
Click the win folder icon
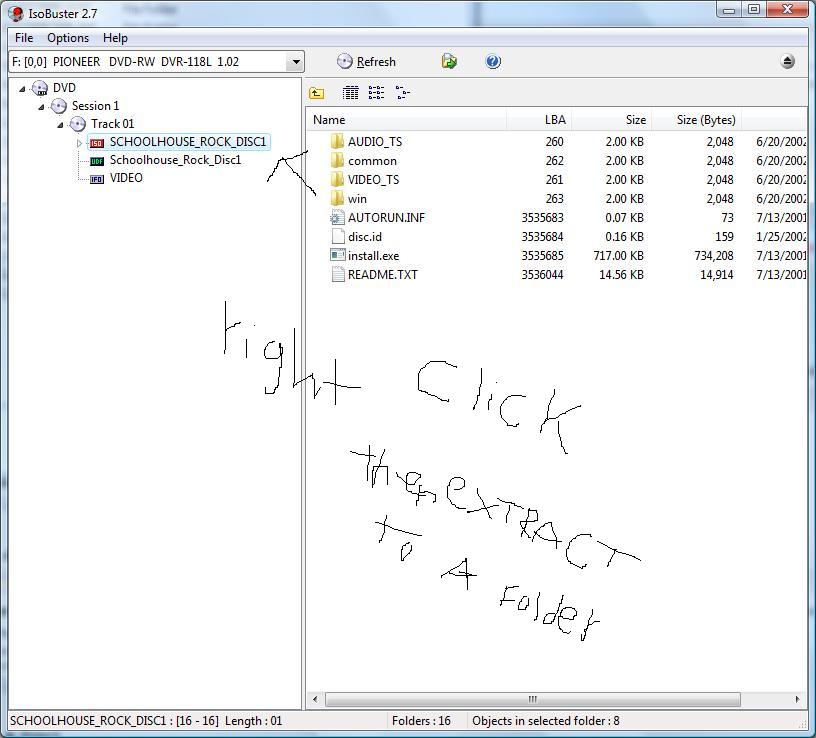[x=337, y=198]
